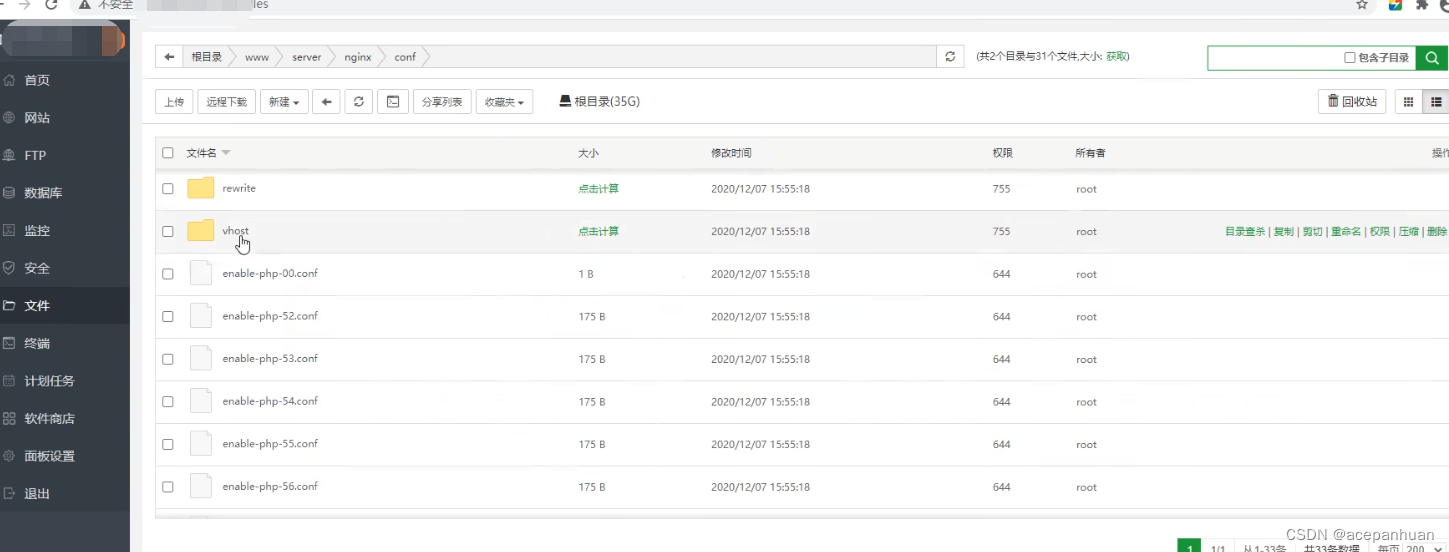1449x552 pixels.
Task: Go to www in the breadcrumb path
Action: [x=257, y=57]
